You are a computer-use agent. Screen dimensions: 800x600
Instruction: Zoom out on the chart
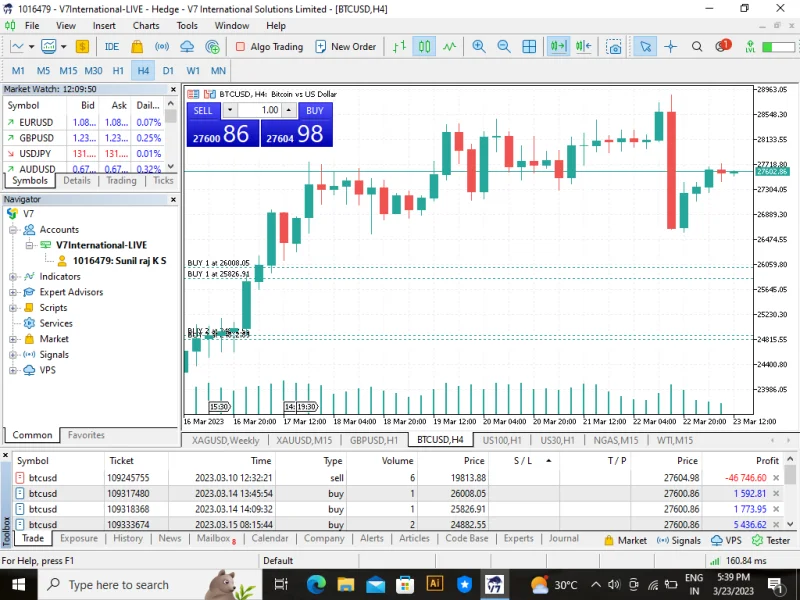click(504, 46)
